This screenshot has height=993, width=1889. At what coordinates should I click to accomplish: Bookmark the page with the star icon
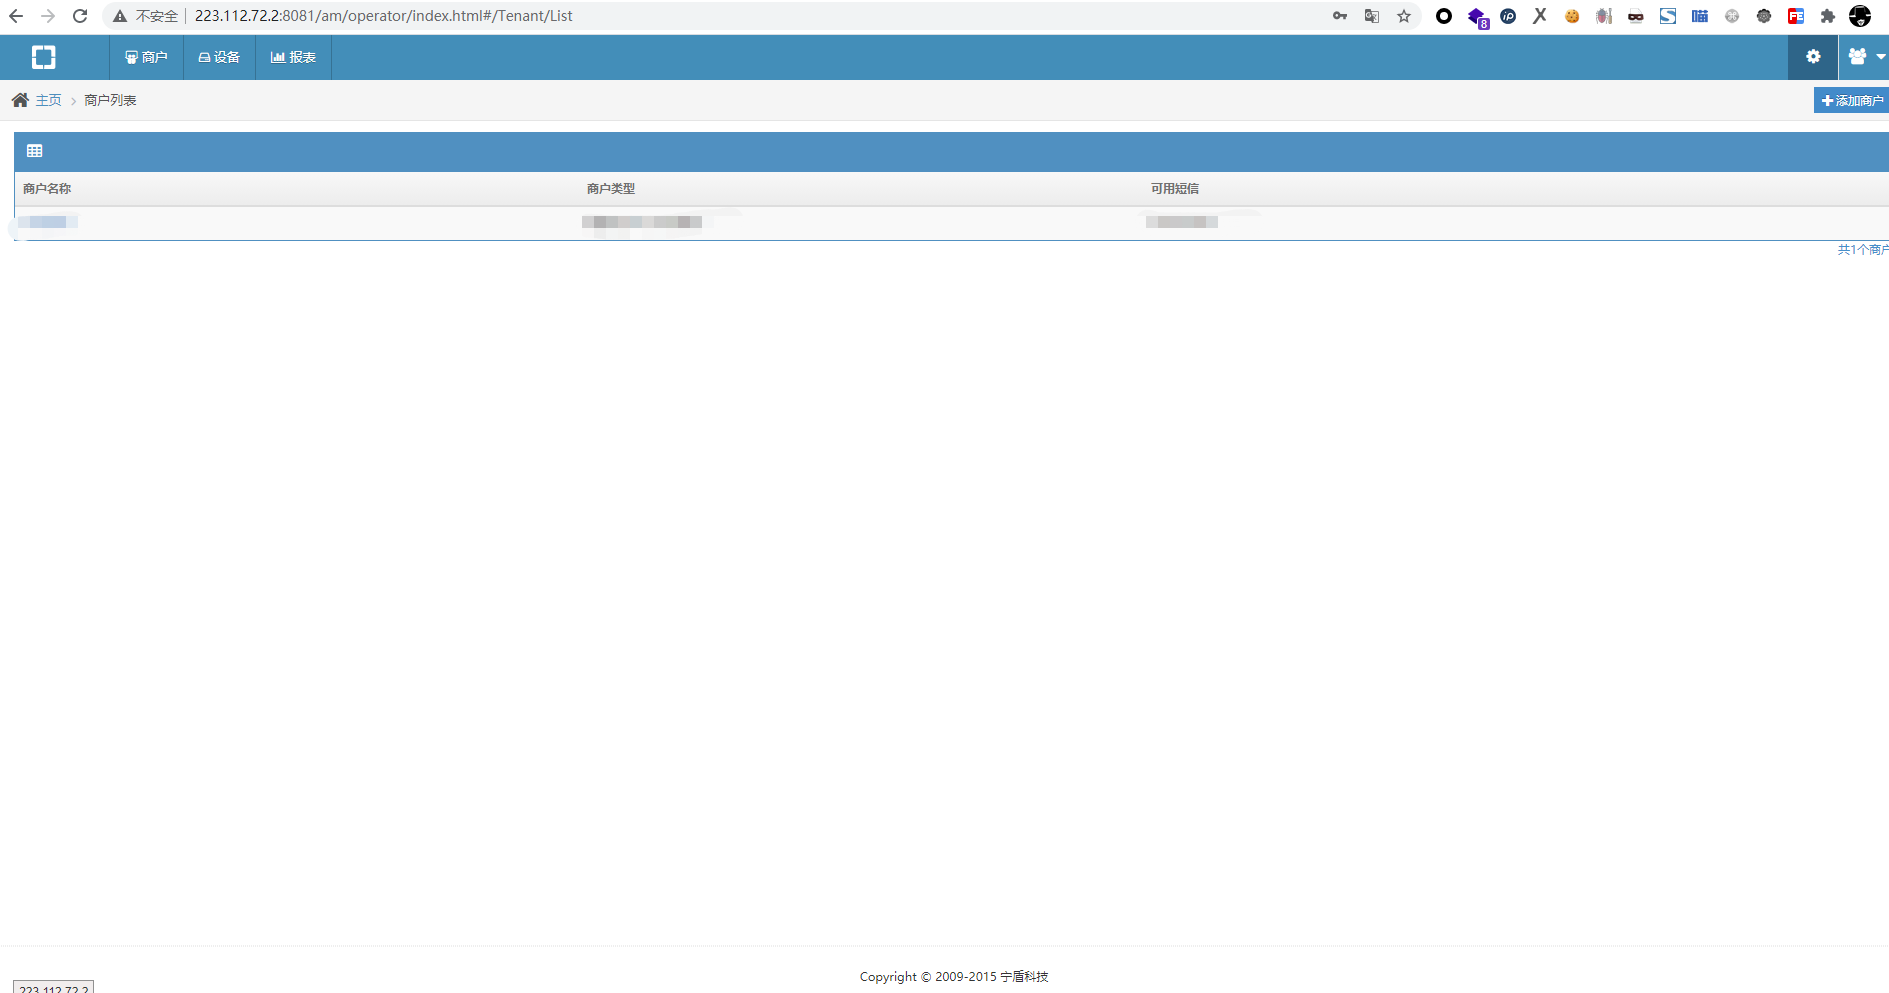[x=1405, y=16]
